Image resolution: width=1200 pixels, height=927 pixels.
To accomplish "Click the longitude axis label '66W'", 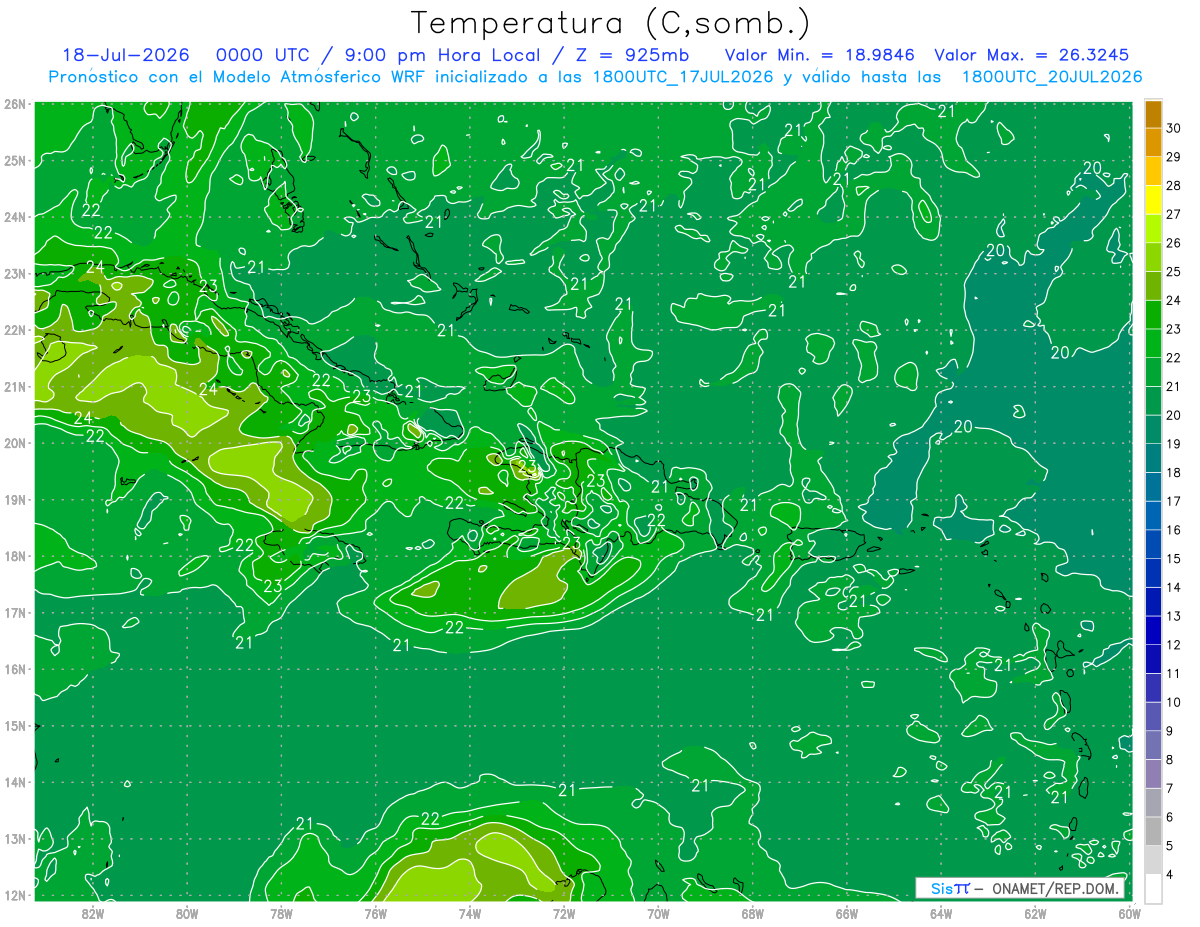I will (847, 913).
